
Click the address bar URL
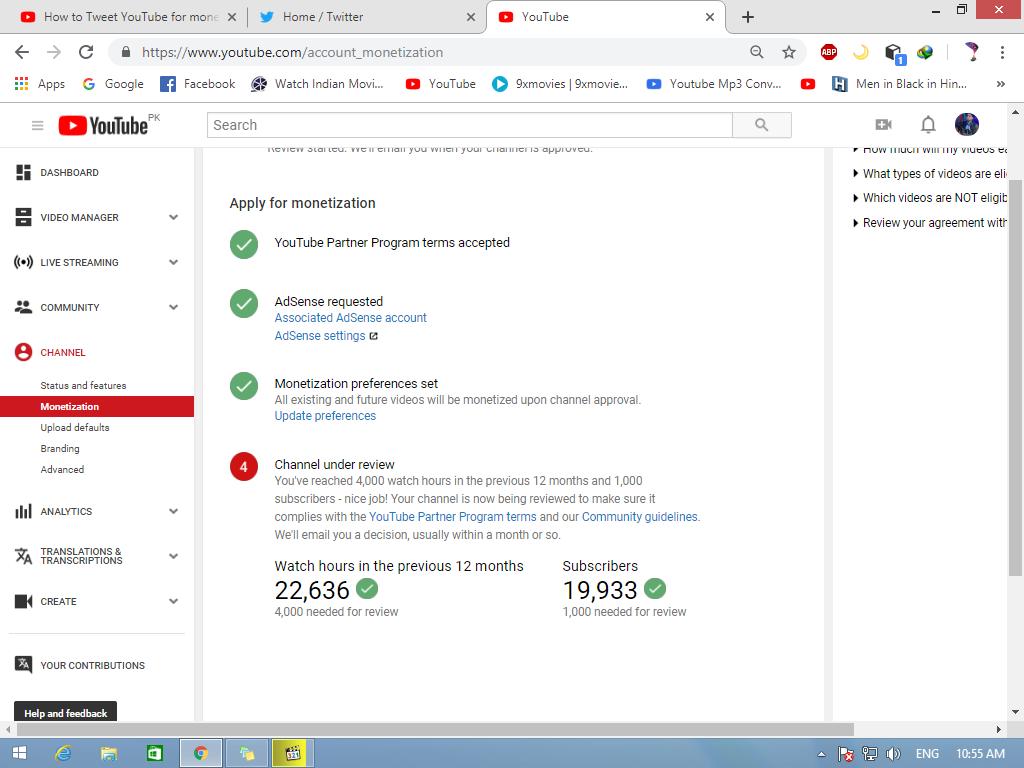(x=292, y=52)
